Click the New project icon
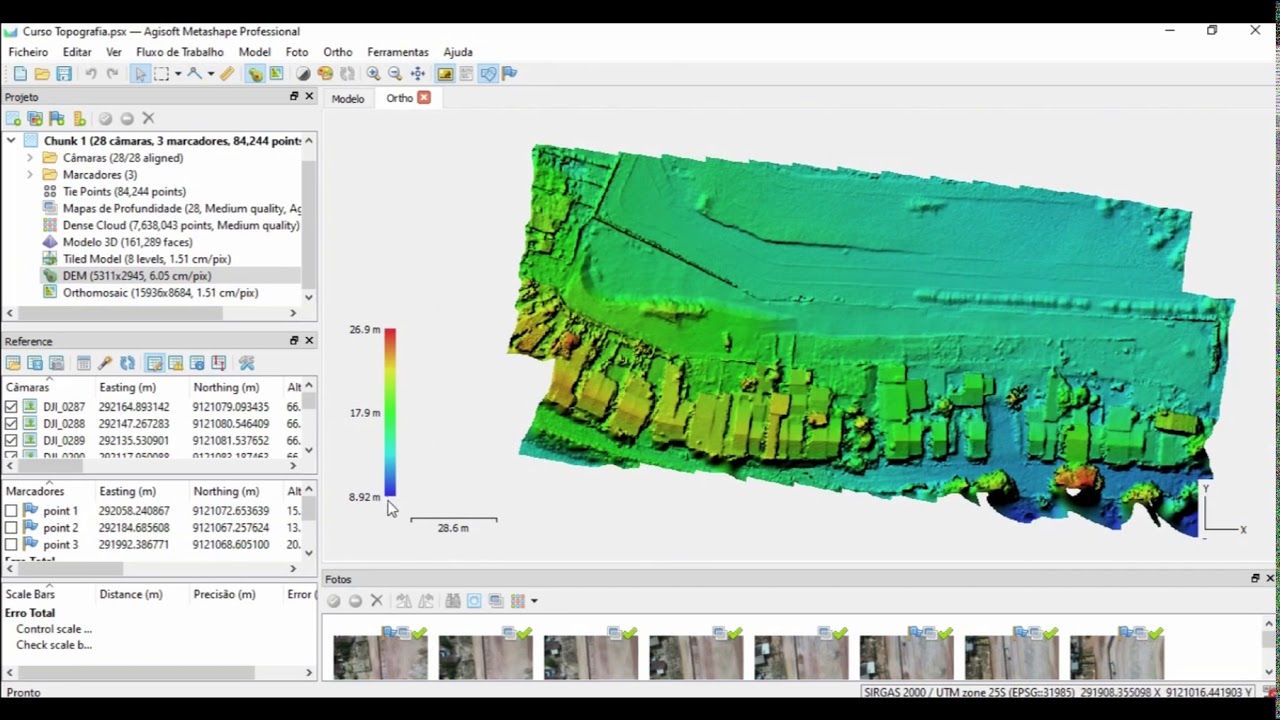1280x720 pixels. point(20,74)
